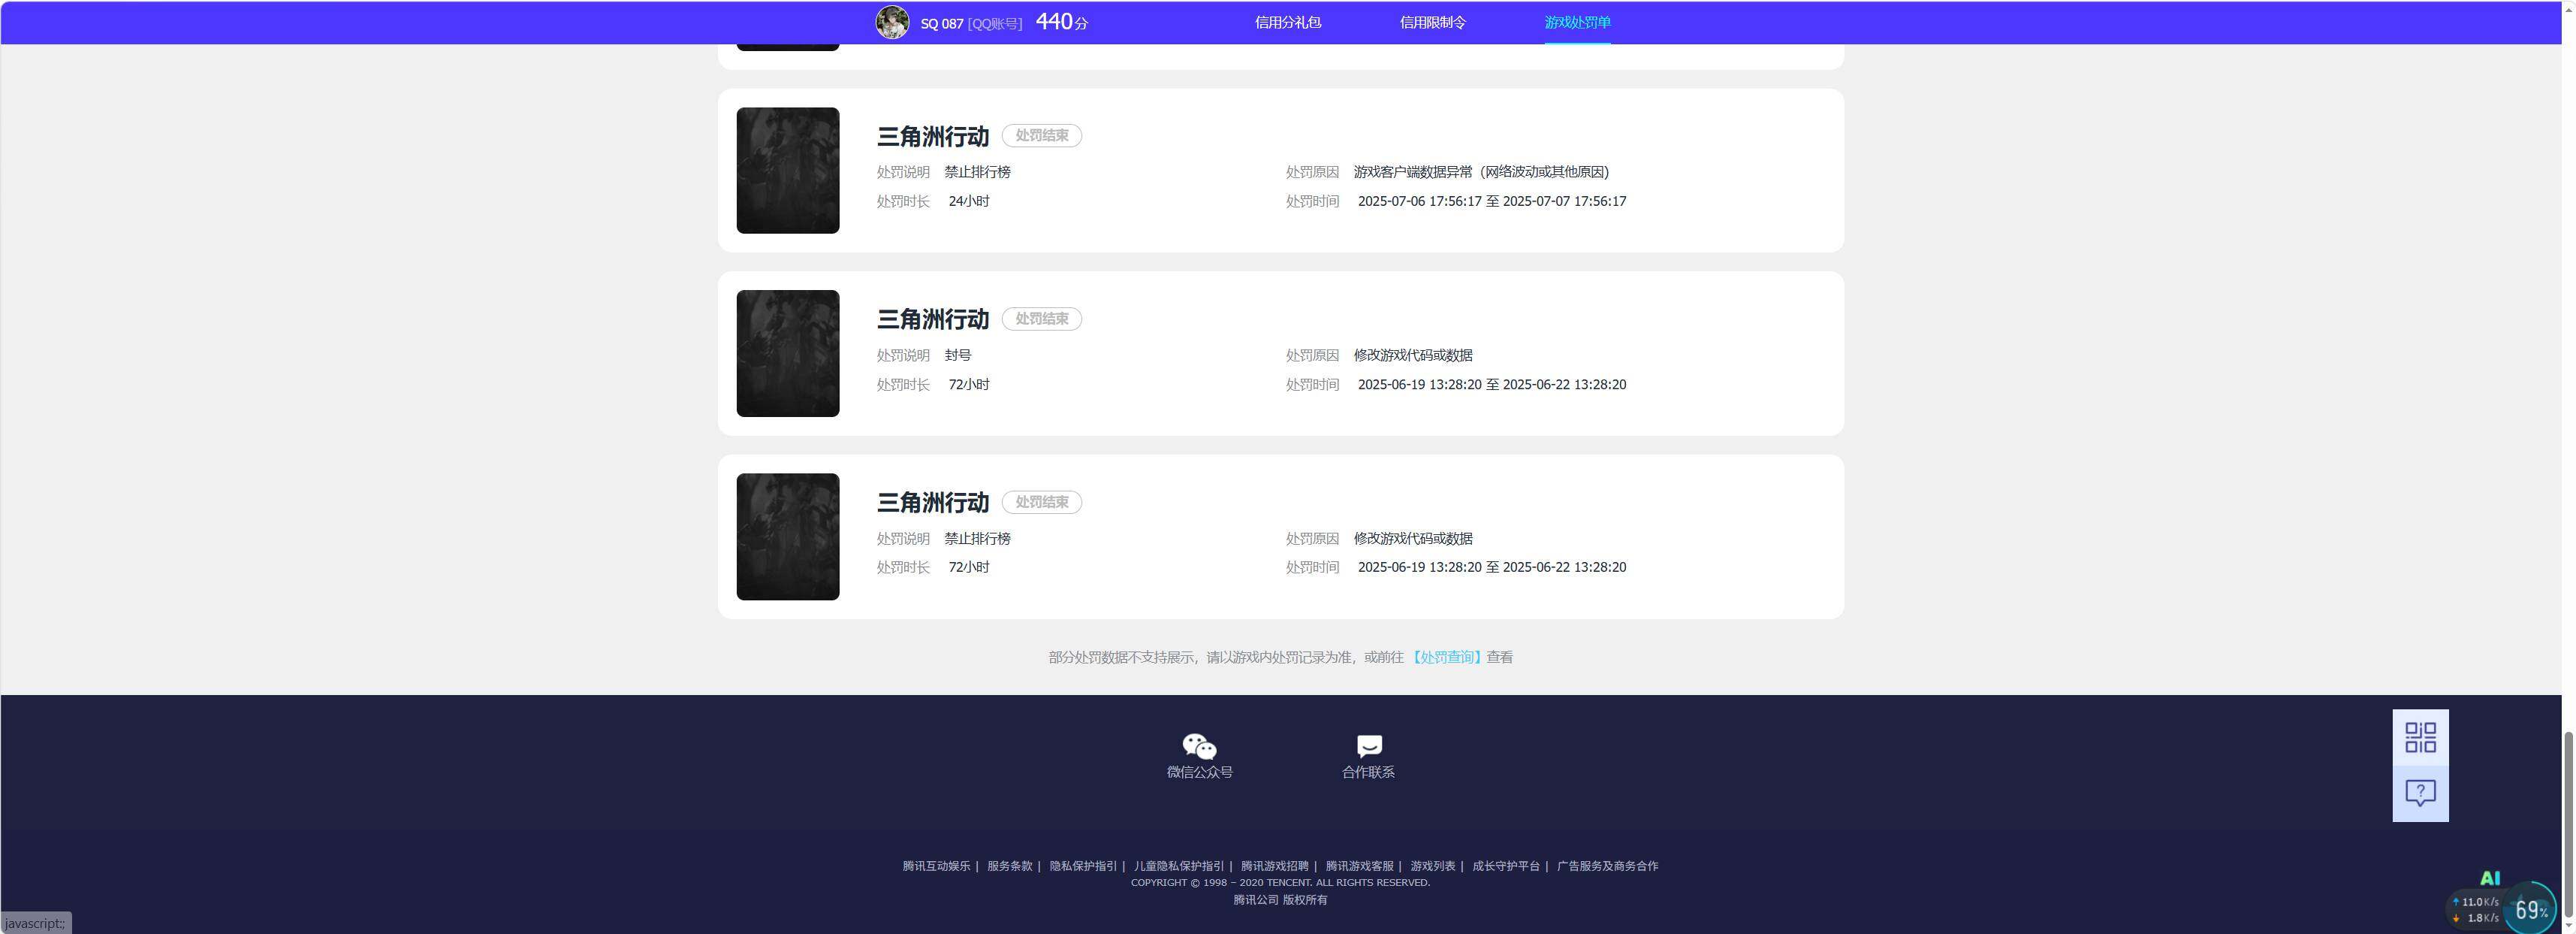
Task: Open the QR code floating icon
Action: [x=2420, y=737]
